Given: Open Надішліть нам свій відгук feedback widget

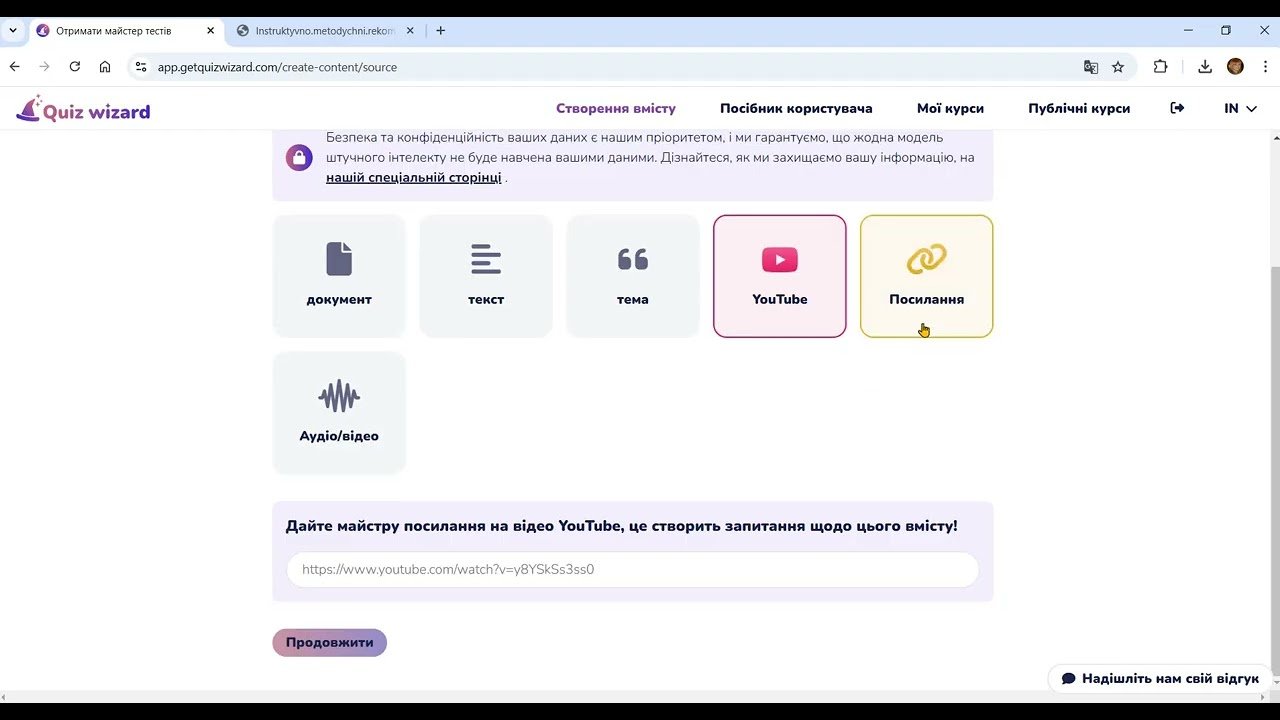Looking at the screenshot, I should (1159, 678).
